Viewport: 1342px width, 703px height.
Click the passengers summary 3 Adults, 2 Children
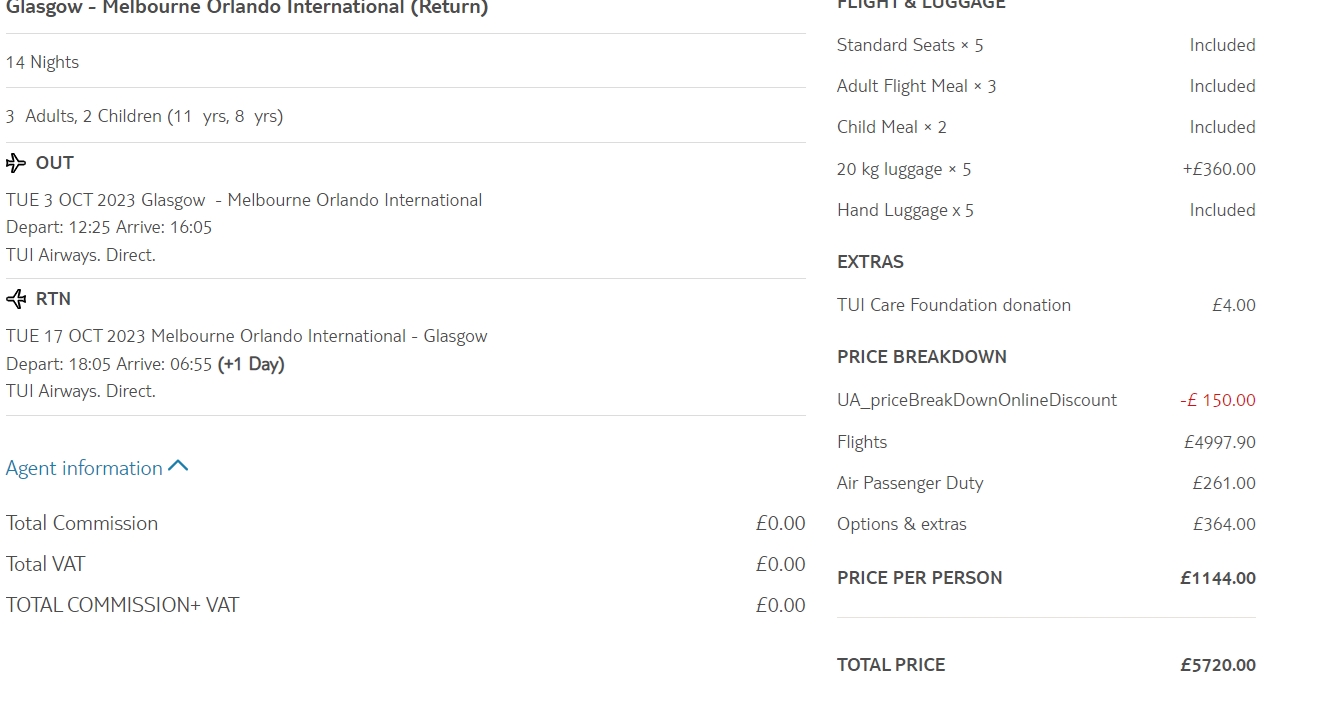click(144, 116)
